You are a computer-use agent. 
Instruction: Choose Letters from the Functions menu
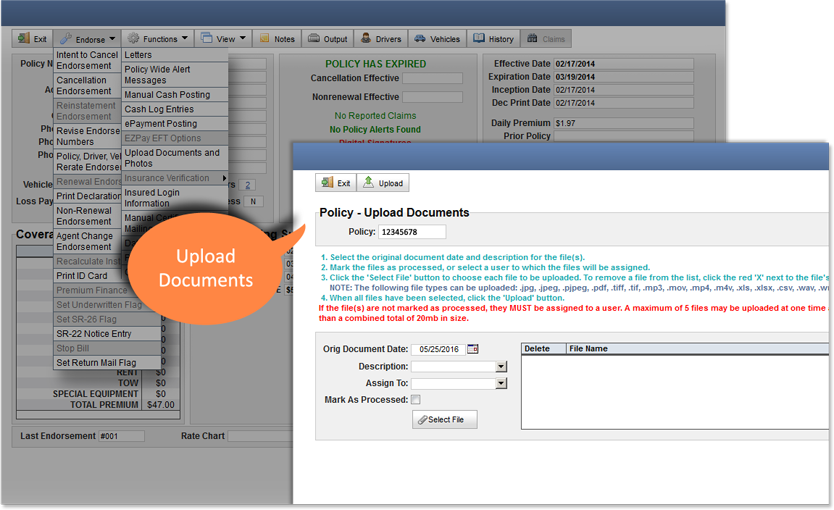(176, 55)
